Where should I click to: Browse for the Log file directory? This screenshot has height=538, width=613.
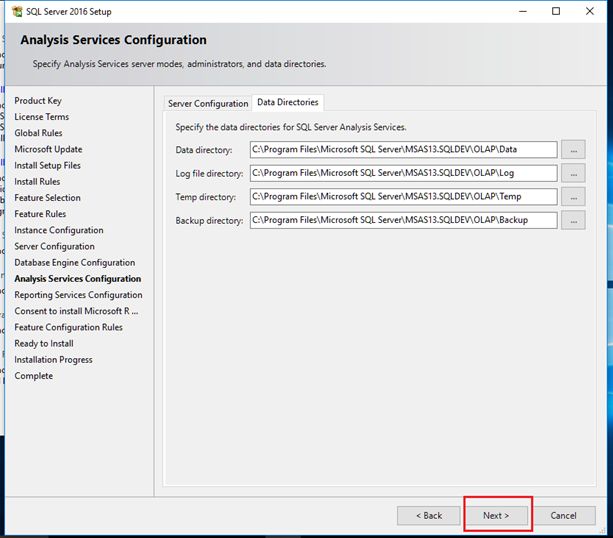(573, 173)
